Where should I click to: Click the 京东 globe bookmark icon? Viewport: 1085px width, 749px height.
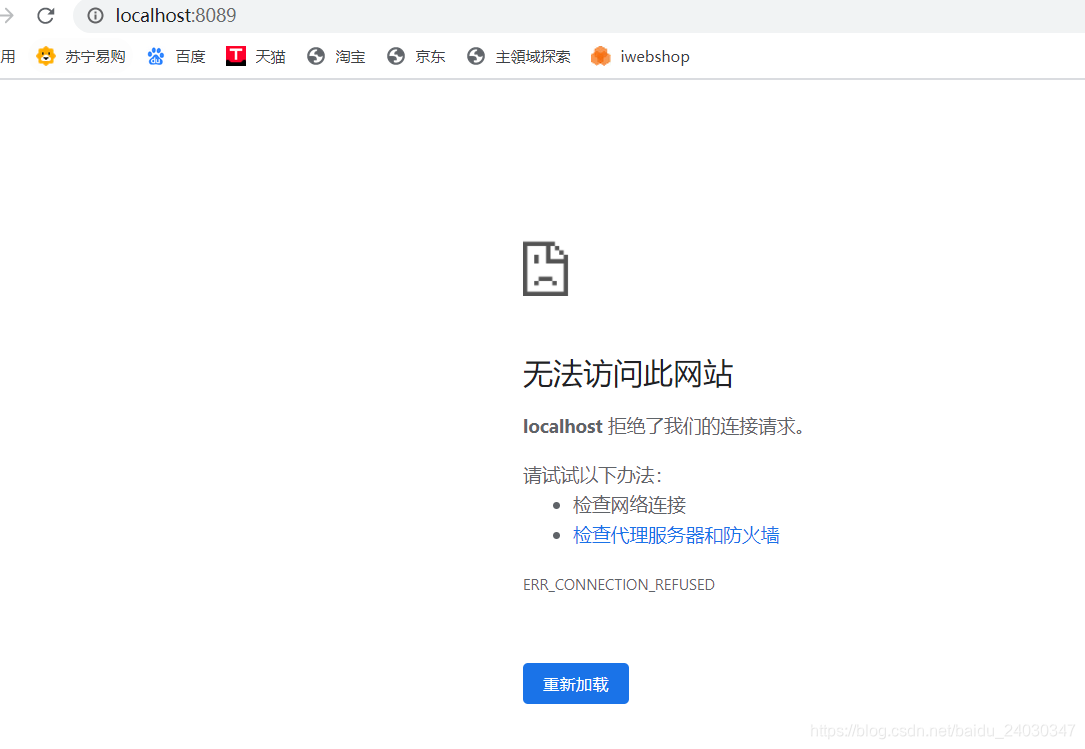[396, 56]
